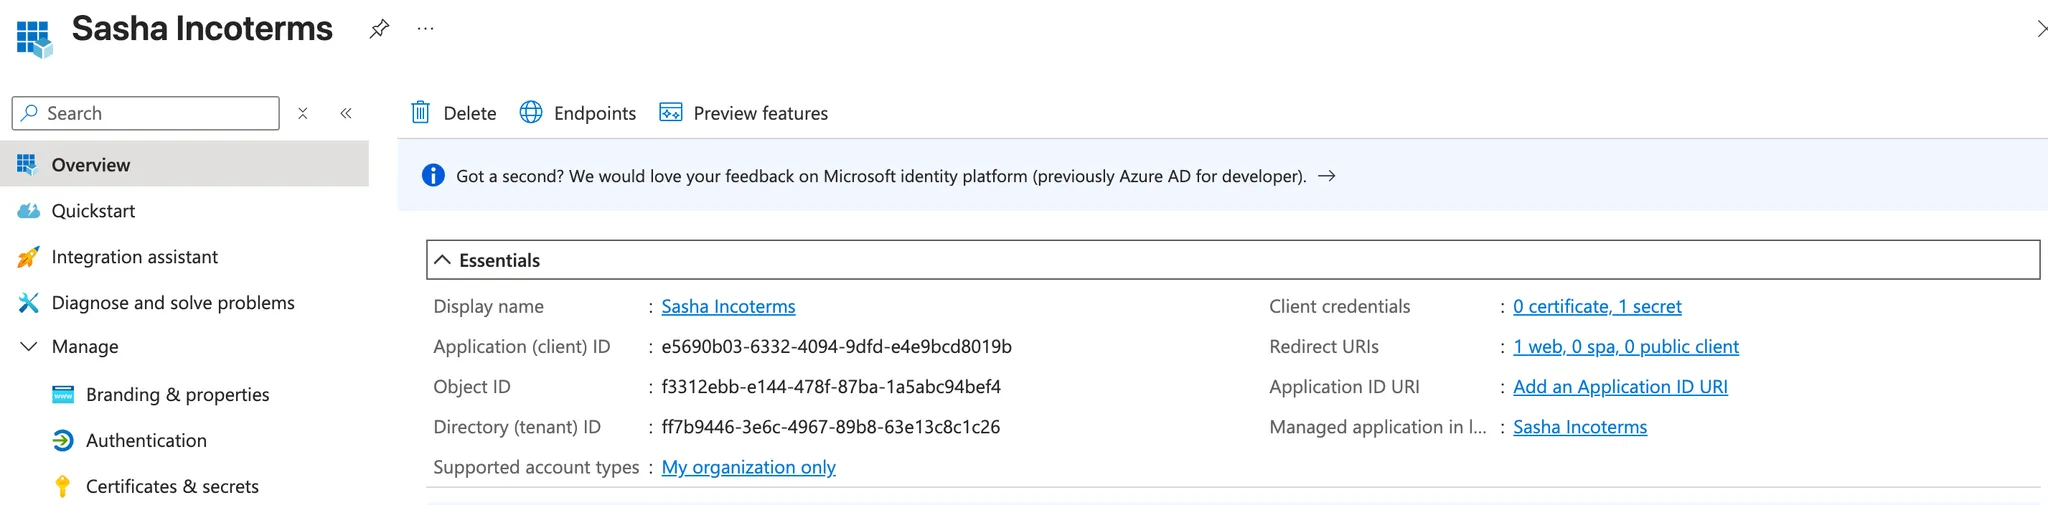This screenshot has height=505, width=2048.
Task: Open the 0 certificate, 1 secret link
Action: [x=1597, y=306]
